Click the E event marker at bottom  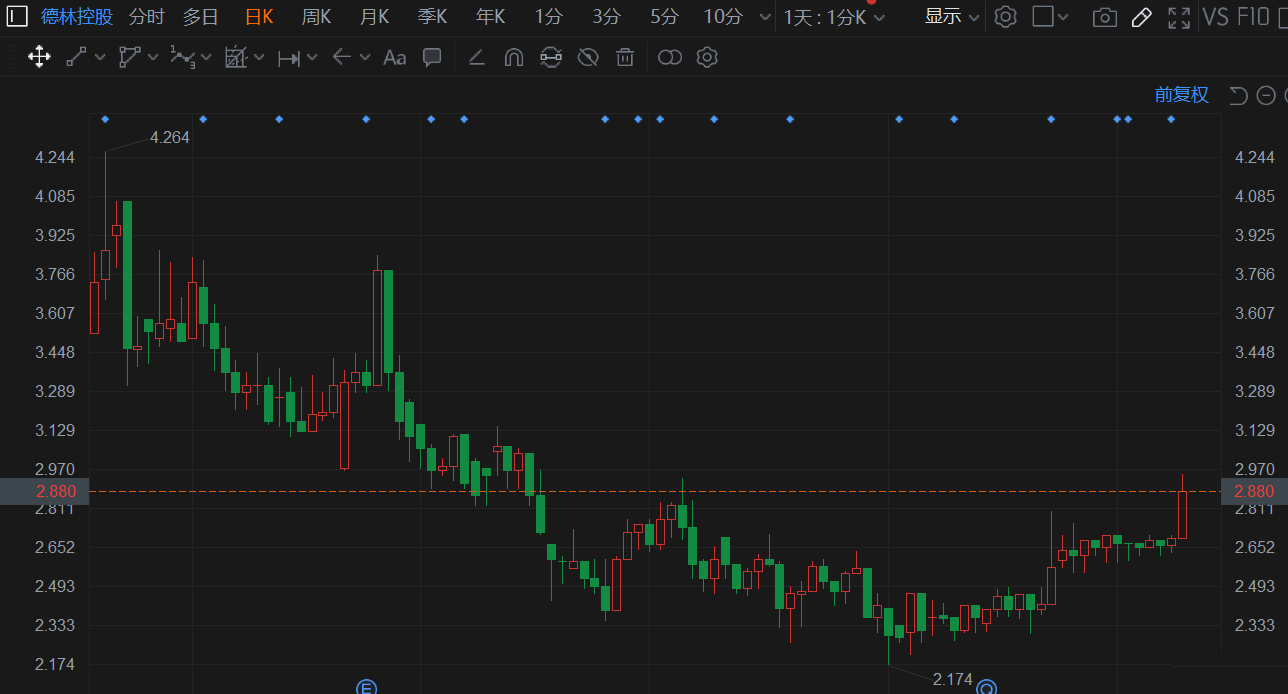coord(366,687)
